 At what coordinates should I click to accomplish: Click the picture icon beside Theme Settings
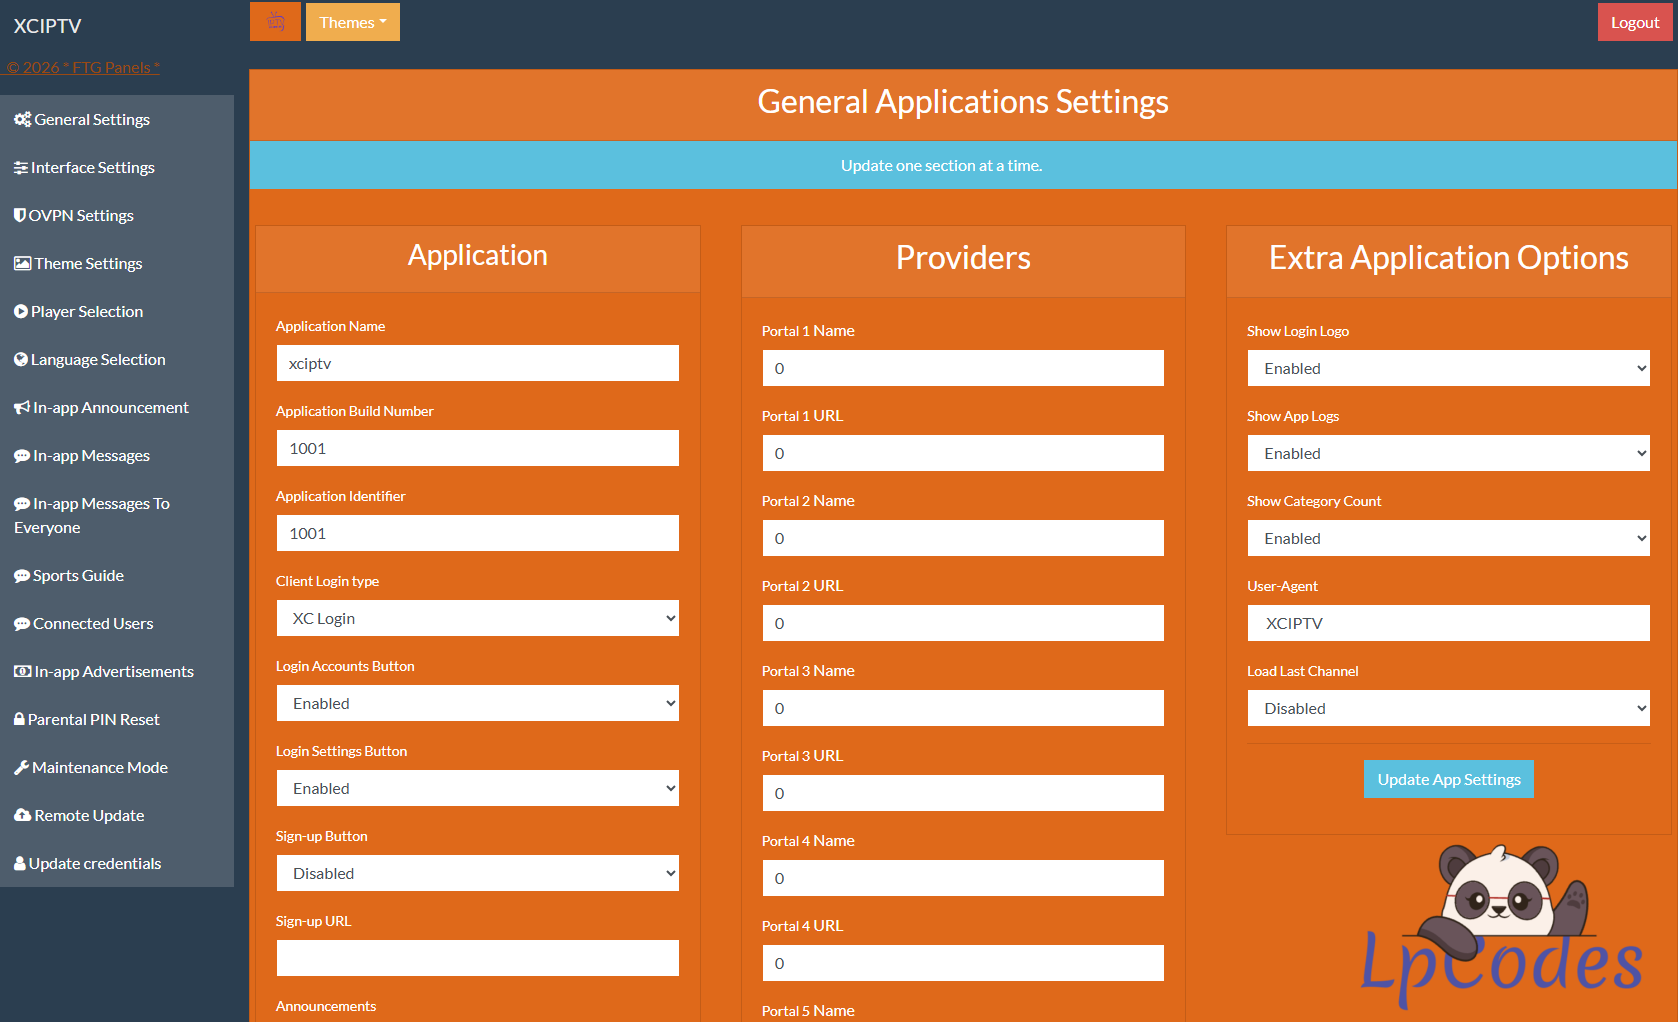pos(22,264)
